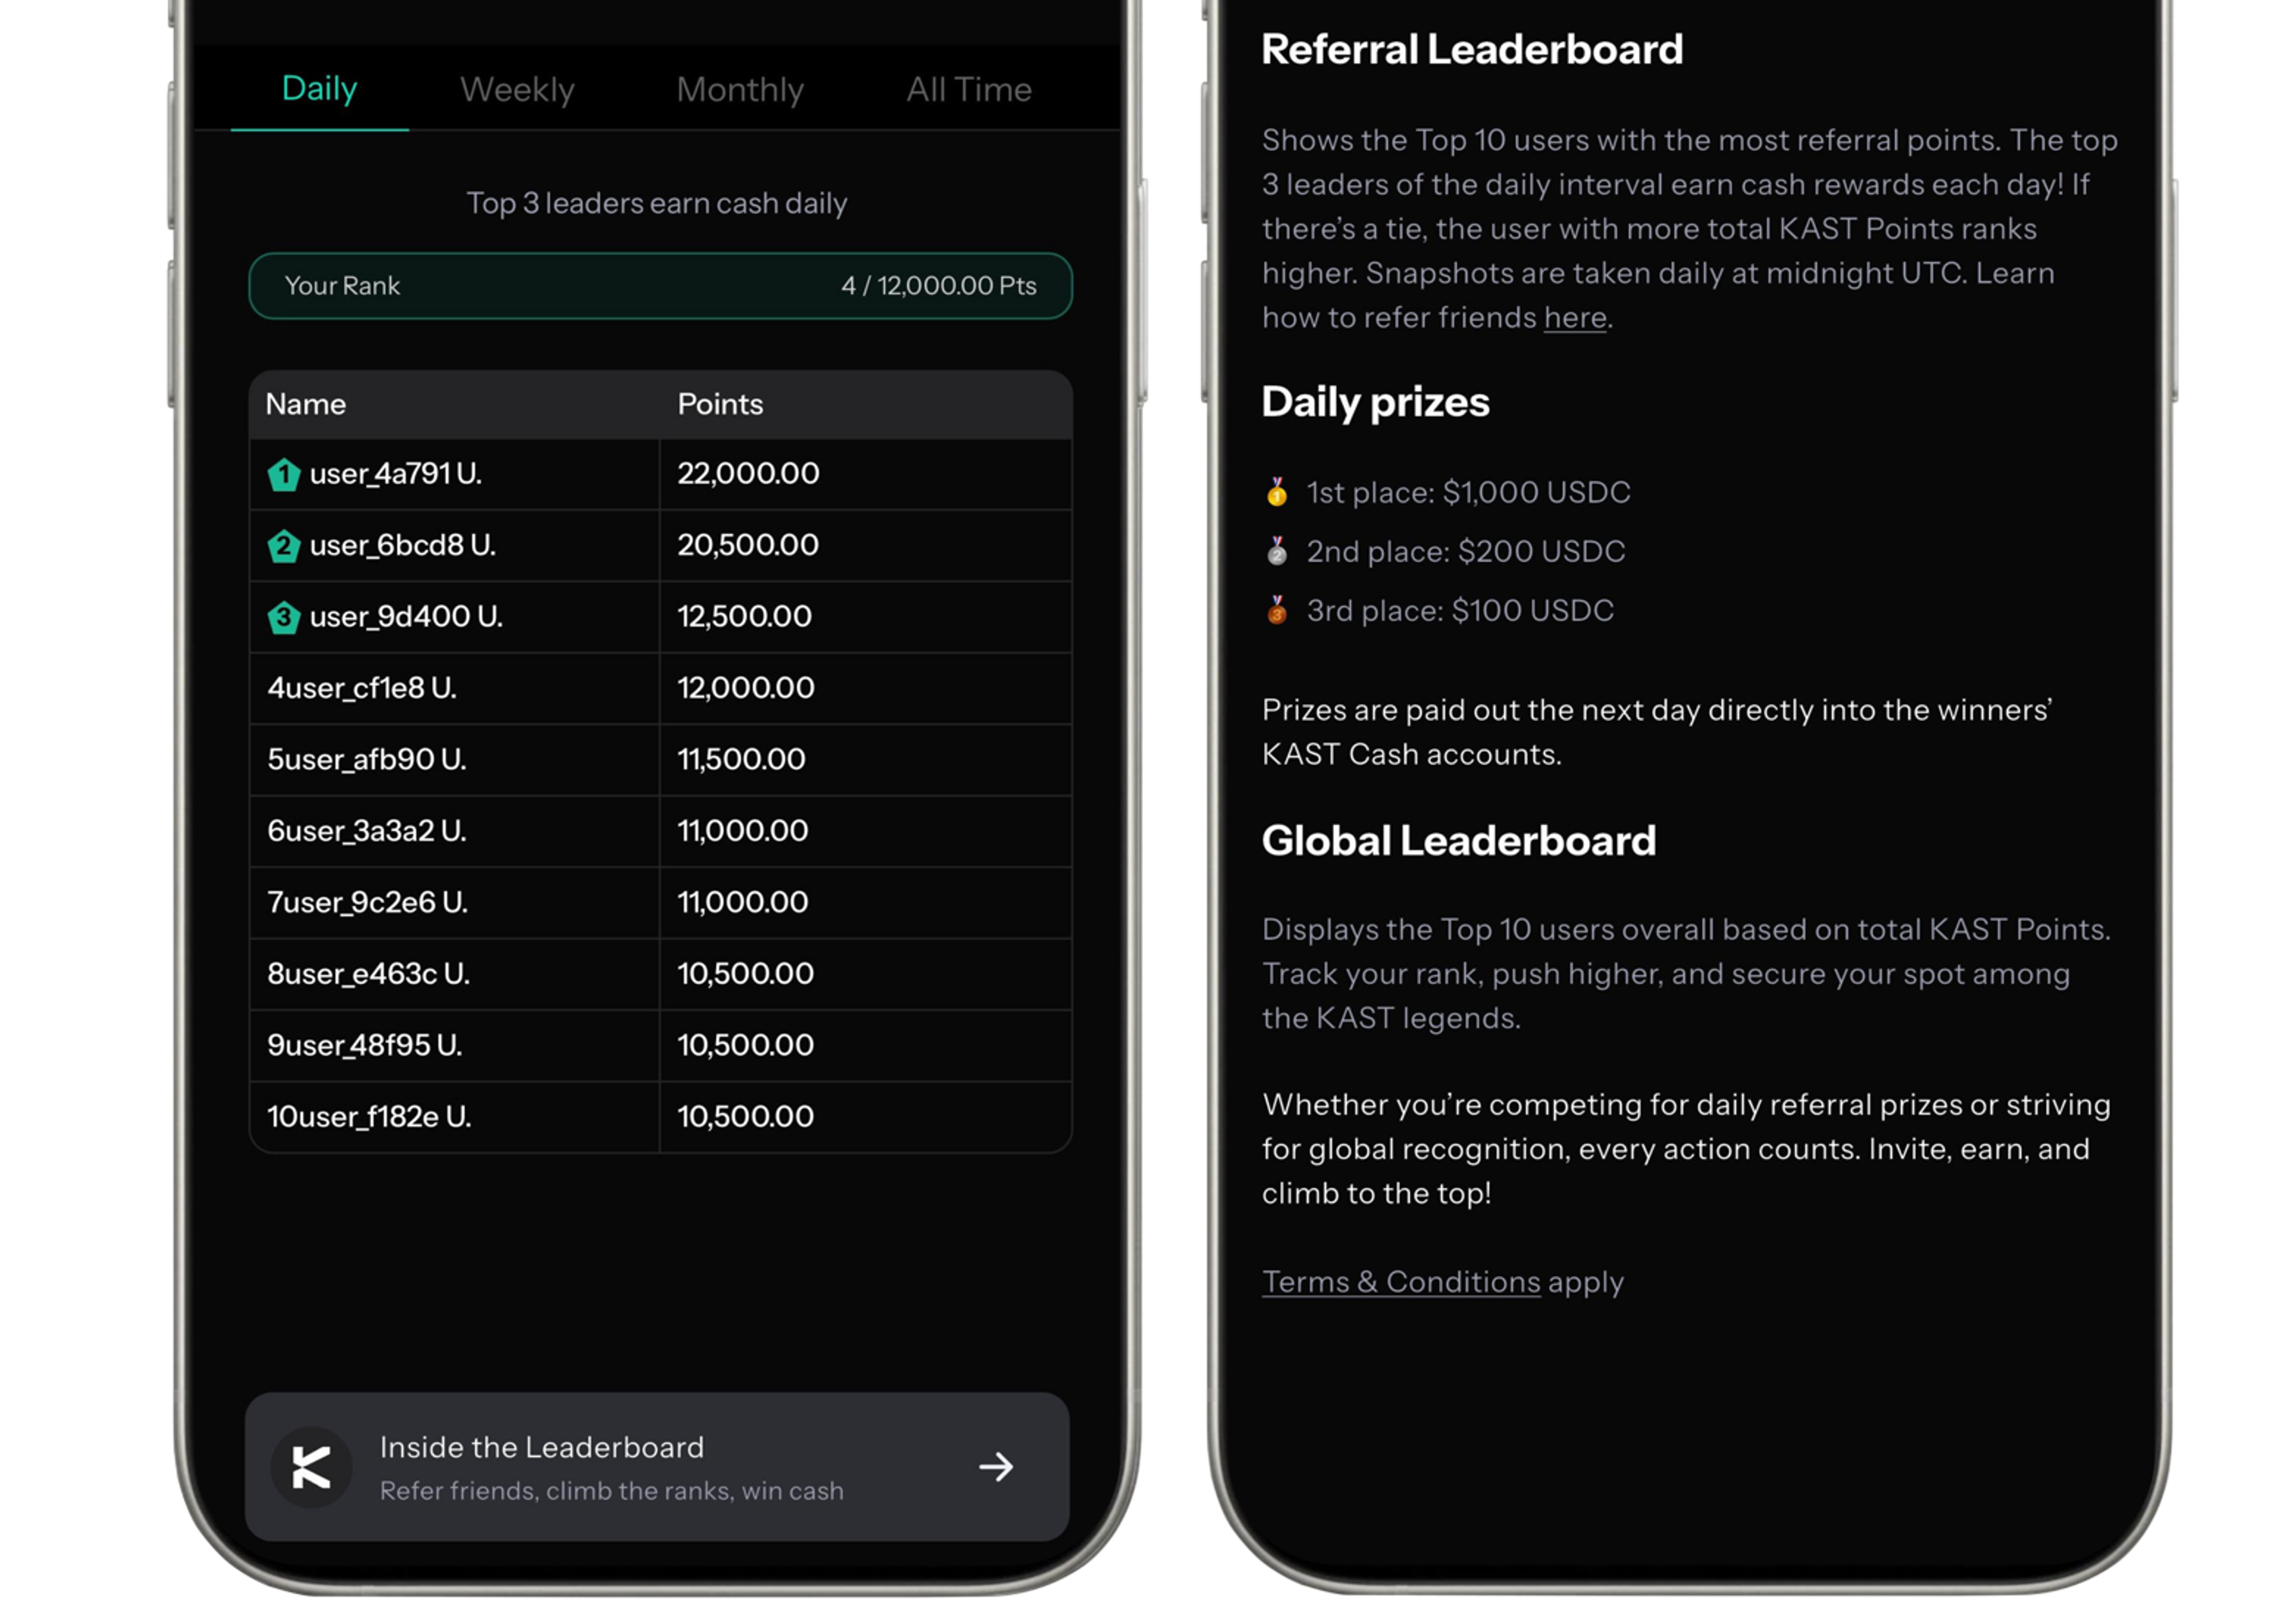Click the Name column header
Screen dimensions: 2296x1614
(x=306, y=404)
